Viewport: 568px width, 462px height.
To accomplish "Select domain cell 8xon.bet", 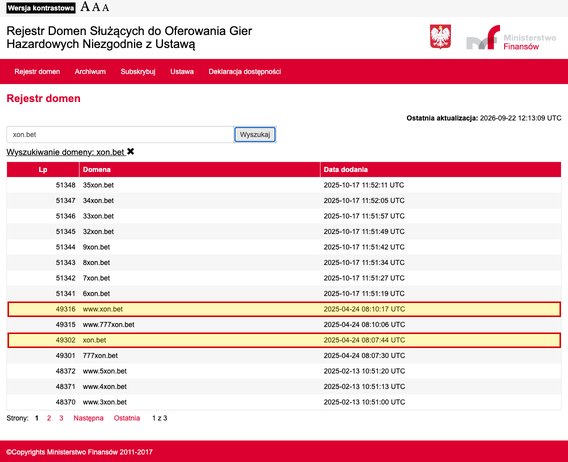I will coord(96,262).
